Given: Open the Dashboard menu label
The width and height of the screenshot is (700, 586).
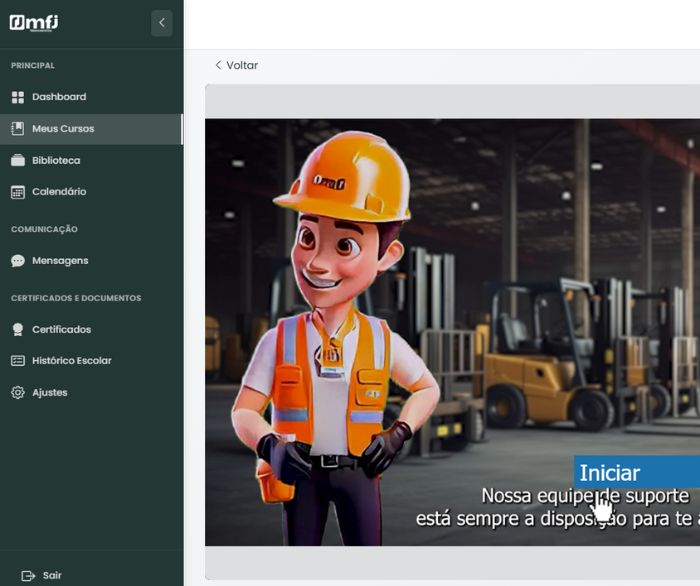Looking at the screenshot, I should (59, 97).
